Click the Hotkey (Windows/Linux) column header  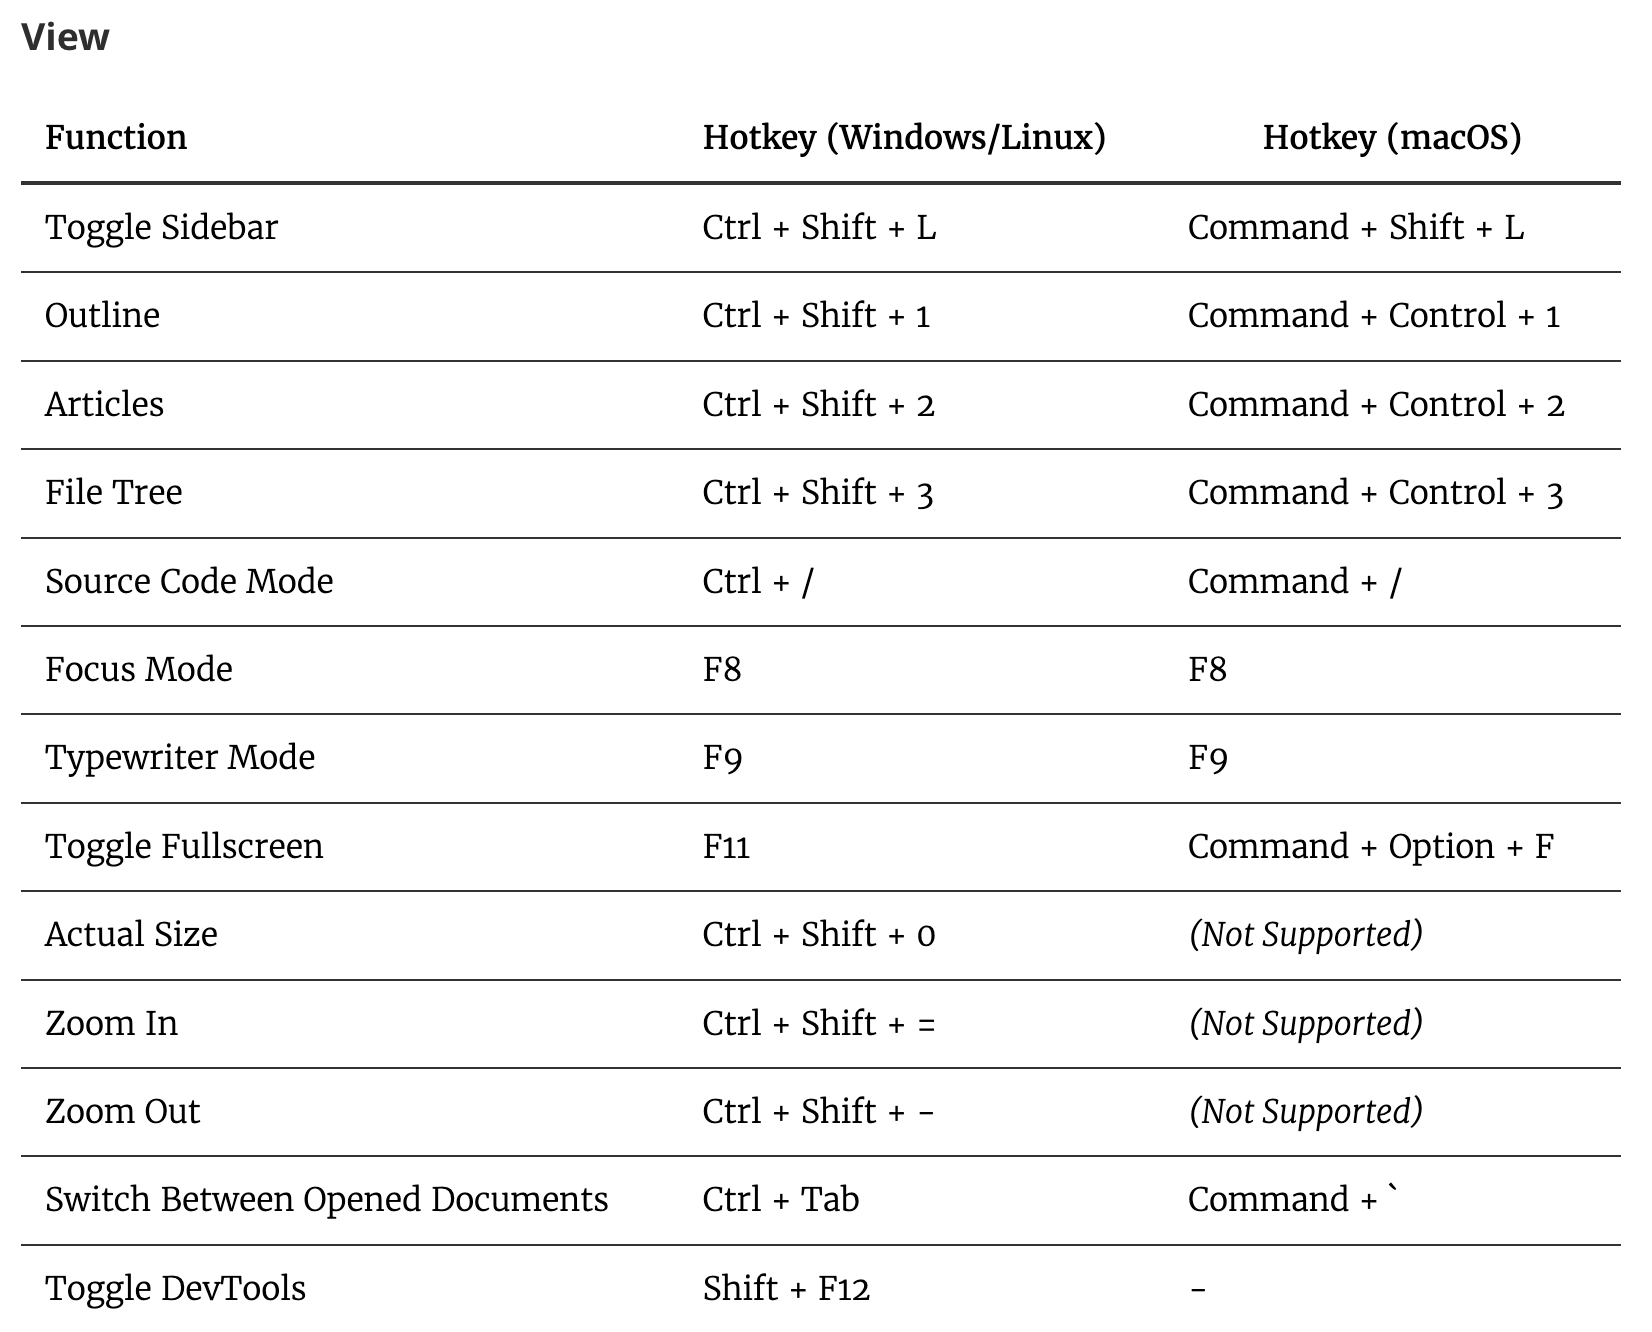(x=904, y=137)
